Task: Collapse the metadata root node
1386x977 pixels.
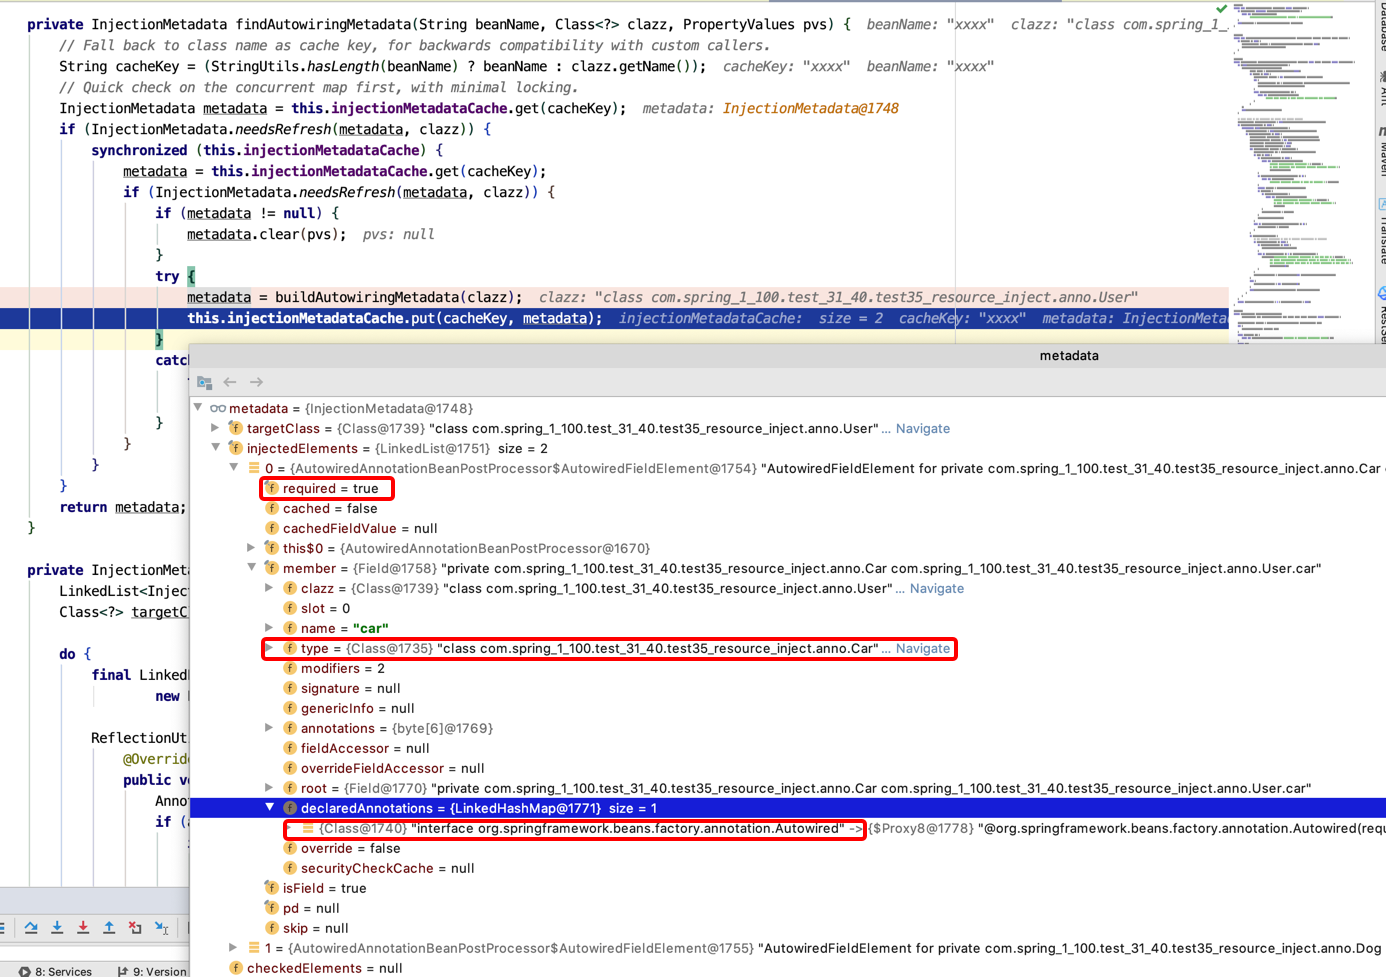Action: (x=198, y=408)
